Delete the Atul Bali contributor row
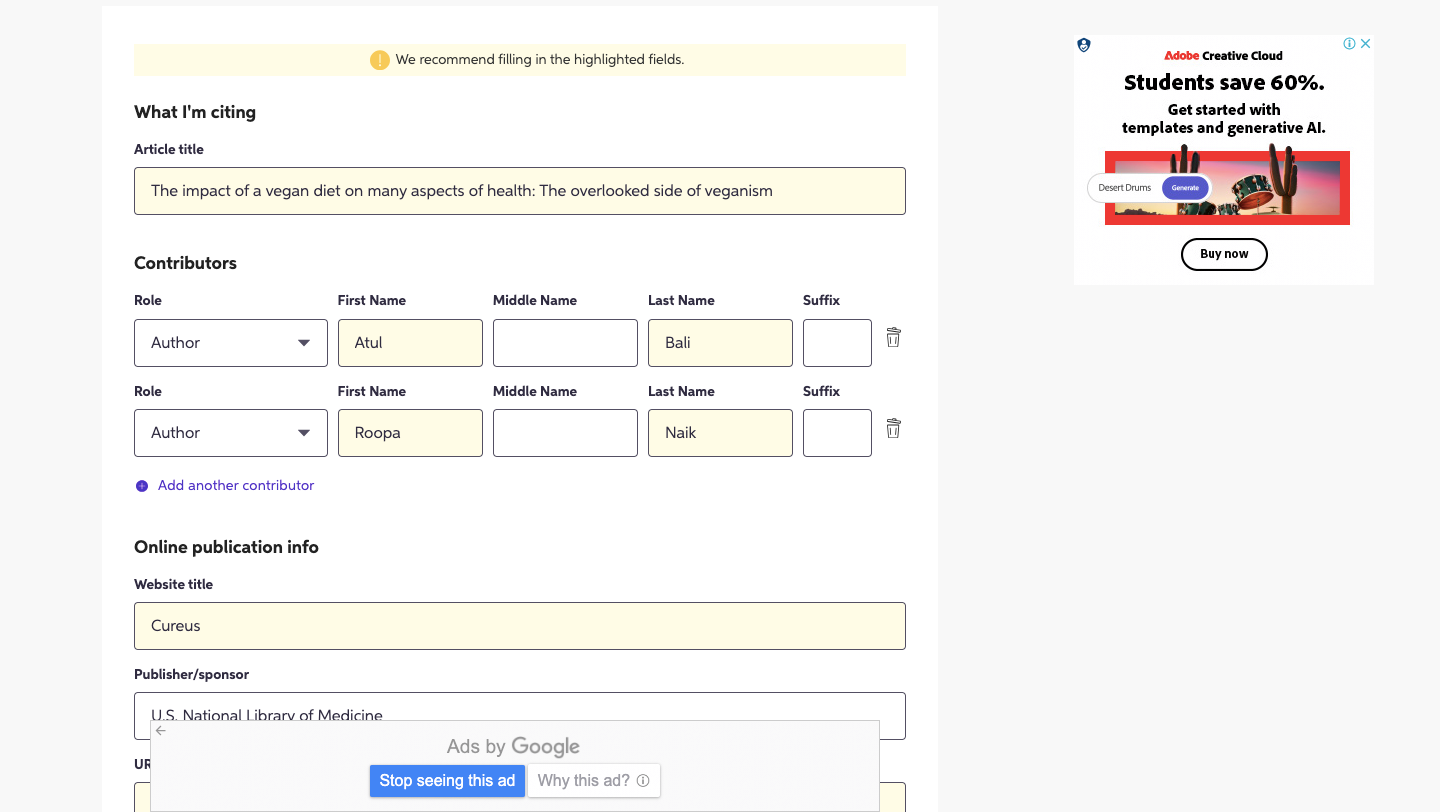Image resolution: width=1440 pixels, height=812 pixels. [x=893, y=338]
